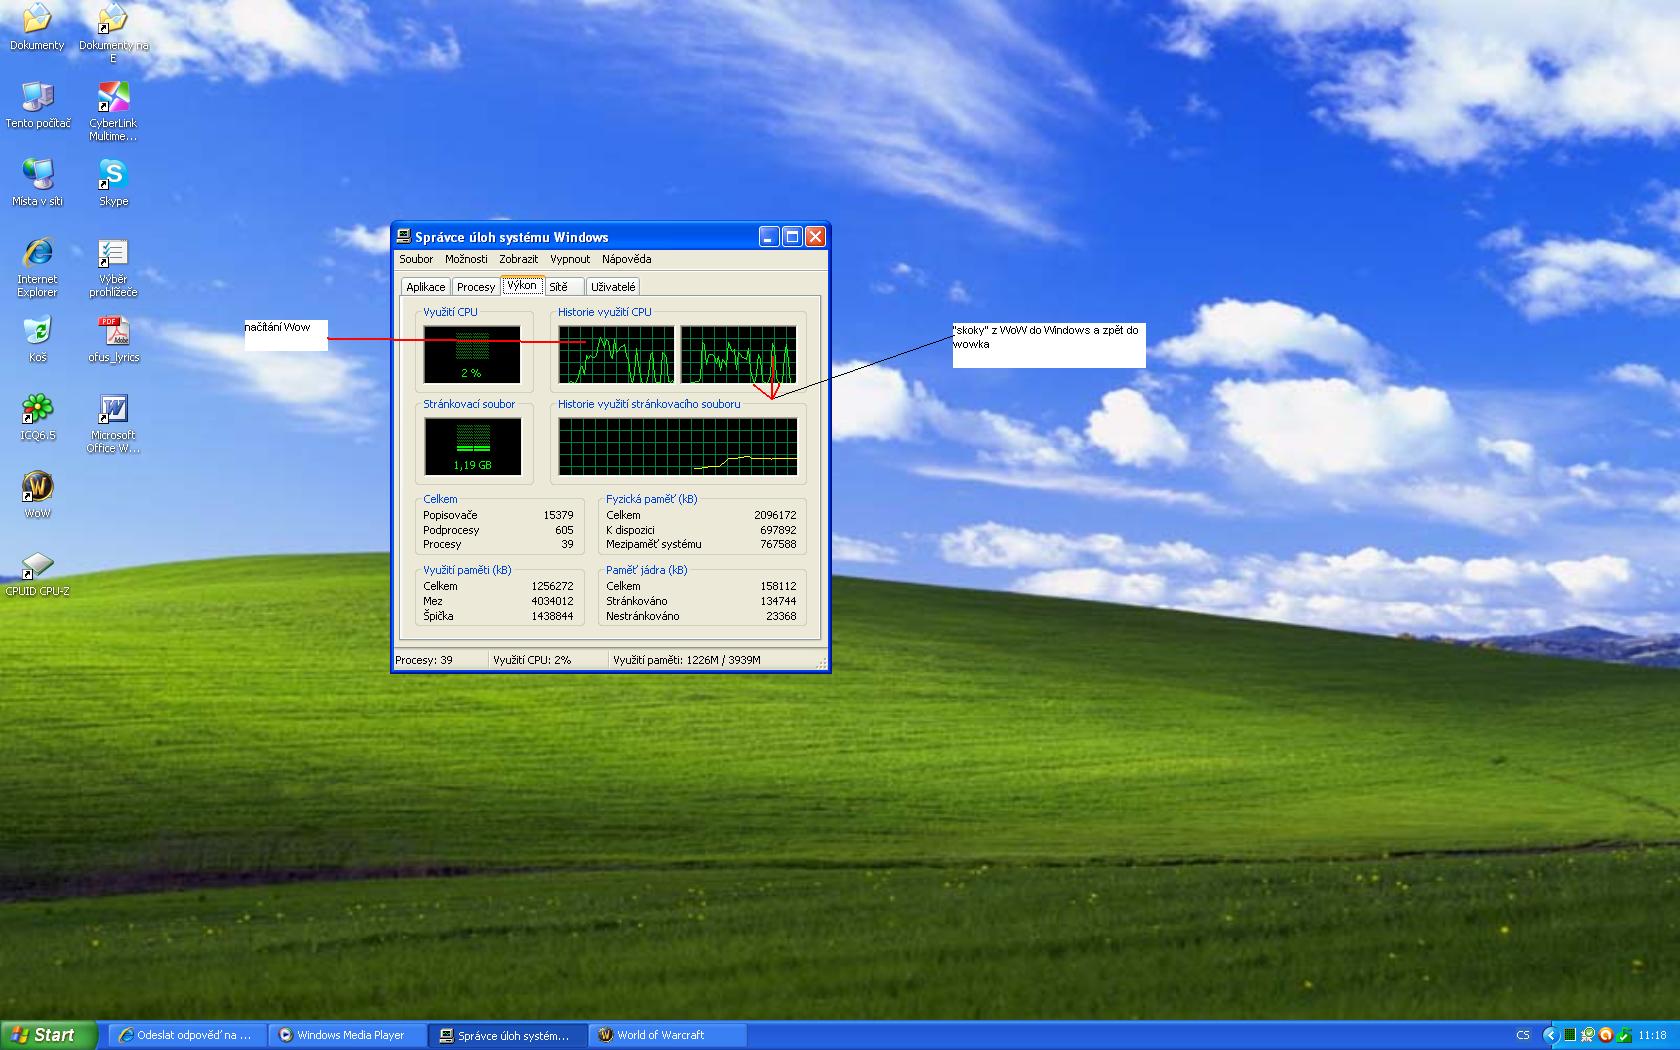Switch to the Aplikace tab
Viewport: 1680px width, 1050px height.
click(425, 287)
